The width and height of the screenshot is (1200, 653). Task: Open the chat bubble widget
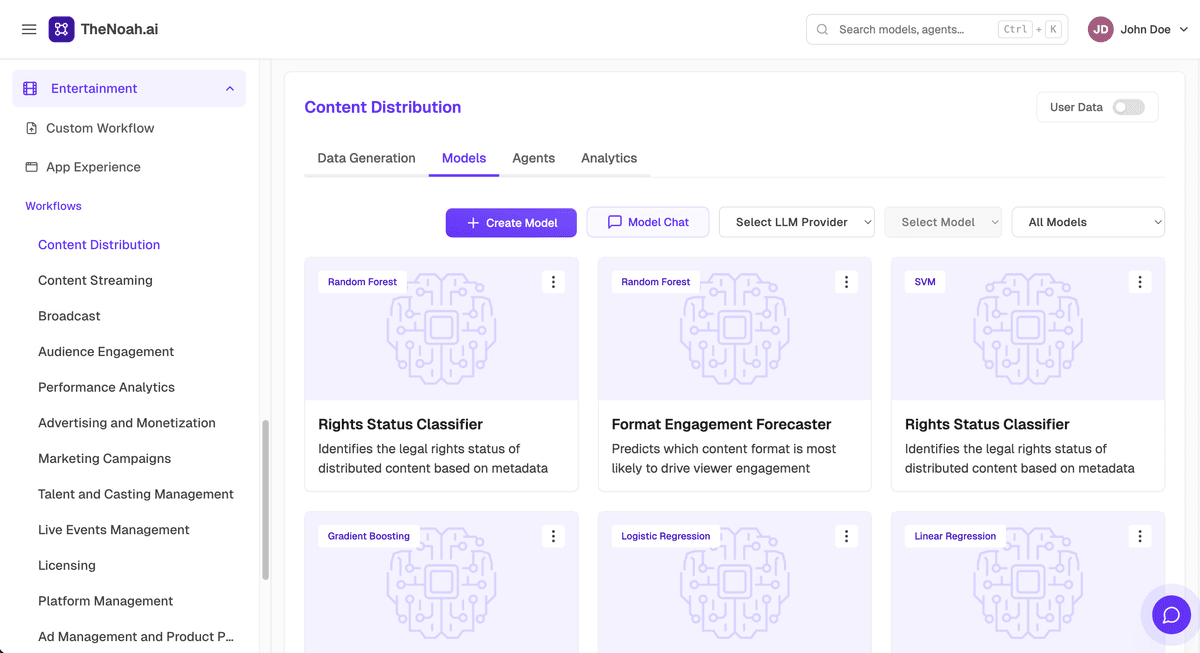point(1171,615)
